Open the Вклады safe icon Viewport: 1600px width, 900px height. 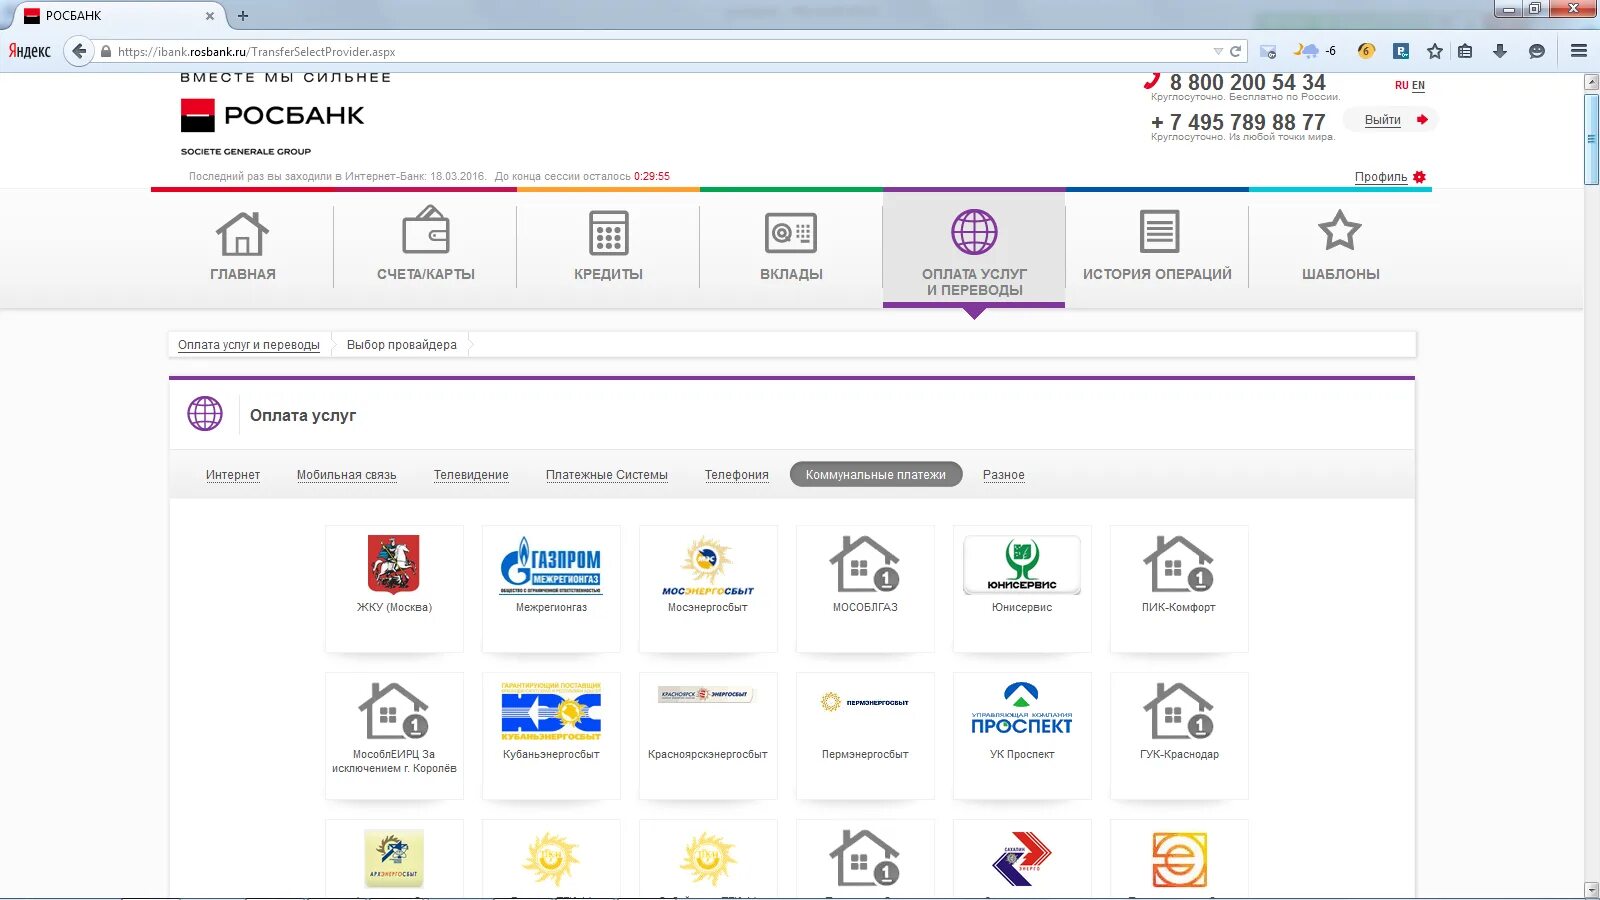click(791, 233)
